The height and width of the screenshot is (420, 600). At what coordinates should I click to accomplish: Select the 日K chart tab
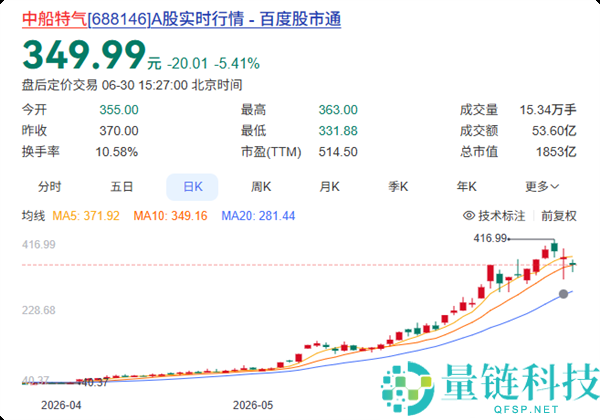point(192,187)
